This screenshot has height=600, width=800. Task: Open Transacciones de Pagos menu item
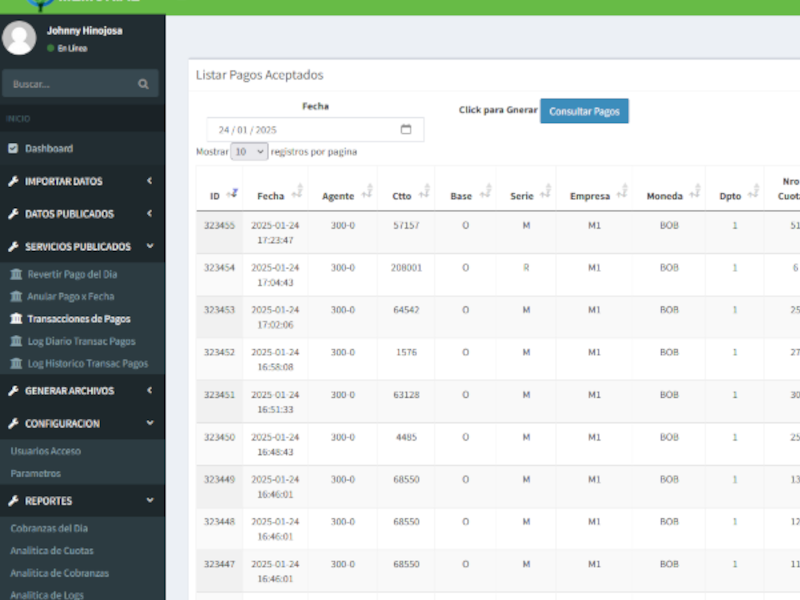click(x=78, y=319)
